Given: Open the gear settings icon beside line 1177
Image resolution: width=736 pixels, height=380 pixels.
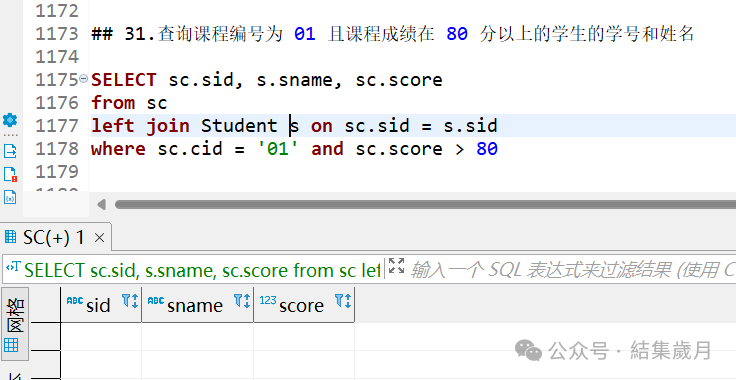Looking at the screenshot, I should tap(10, 120).
